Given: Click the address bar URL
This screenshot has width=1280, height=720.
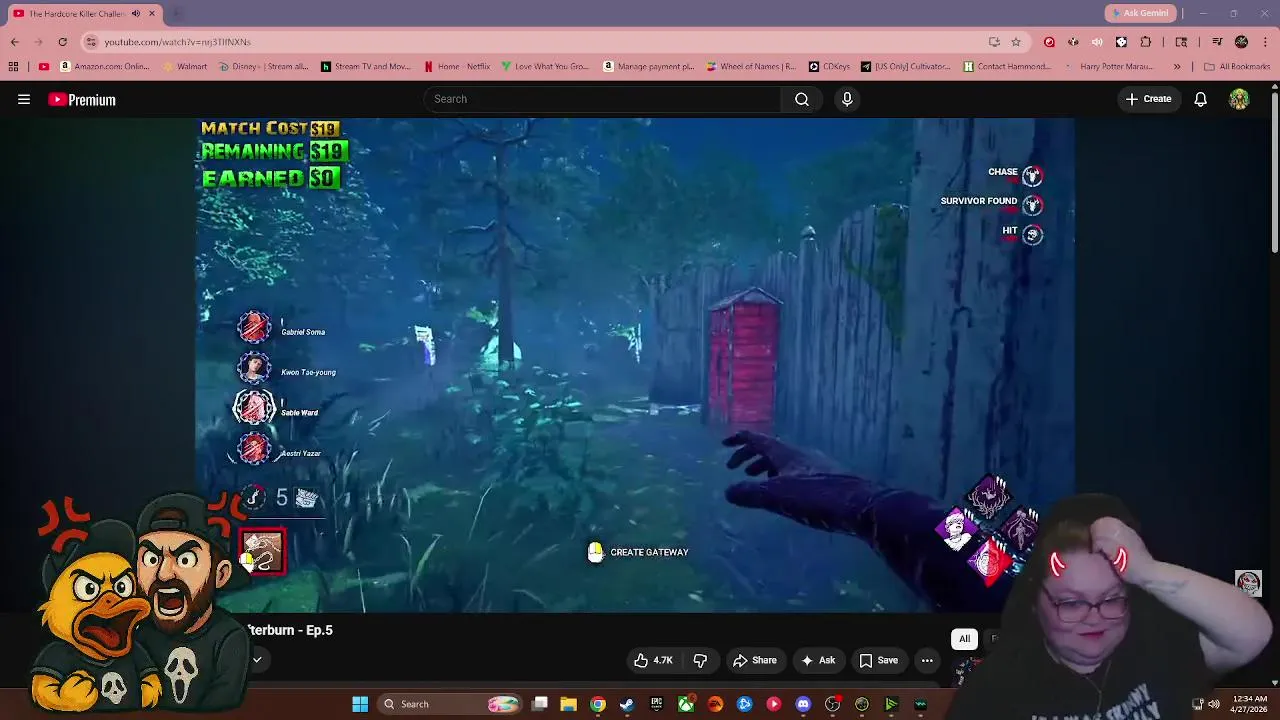Looking at the screenshot, I should [178, 42].
